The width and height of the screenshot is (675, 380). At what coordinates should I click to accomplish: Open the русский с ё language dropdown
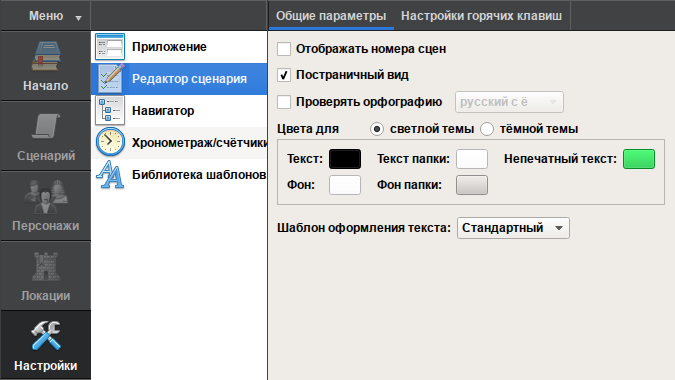coord(509,102)
